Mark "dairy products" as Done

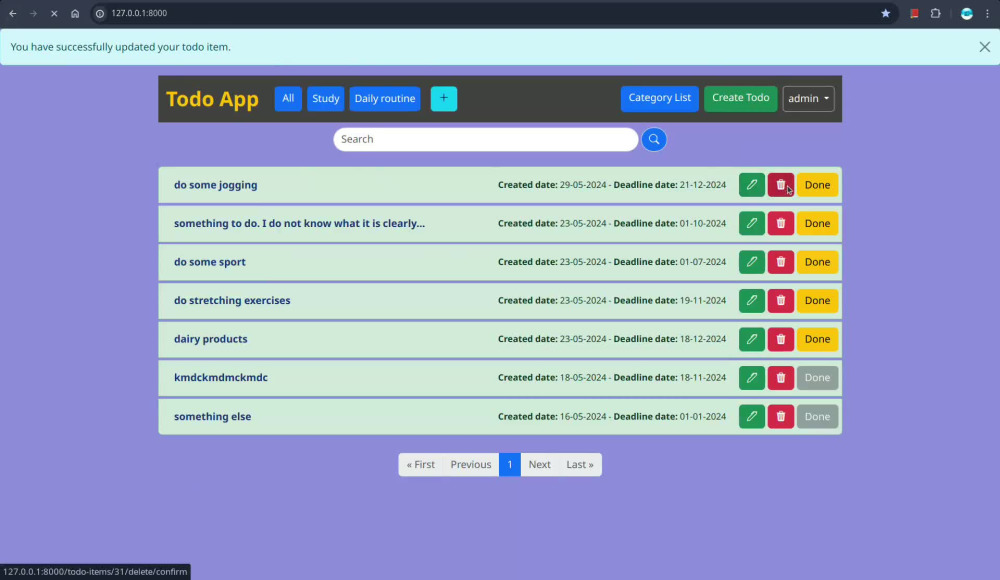[x=817, y=339]
